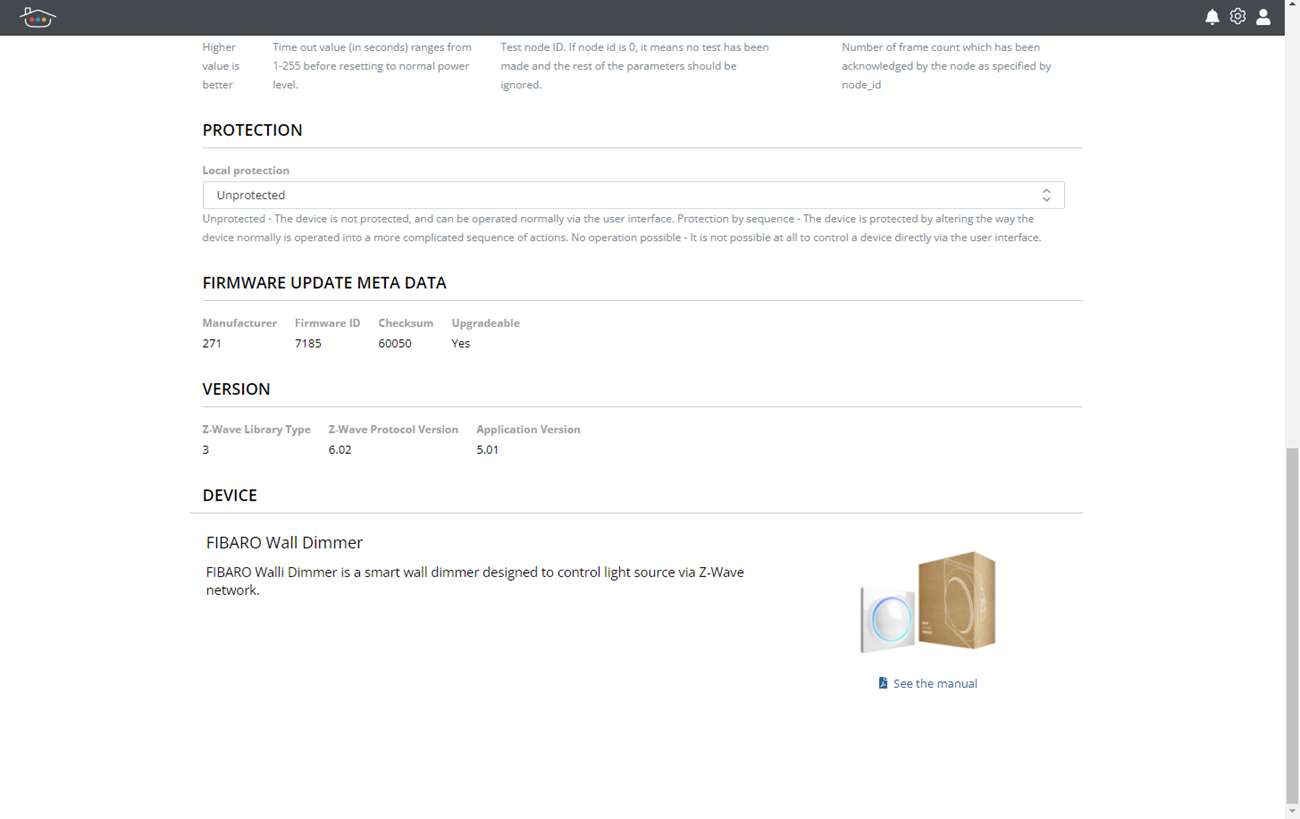Click the VERSION section heading
1300x819 pixels.
point(236,389)
